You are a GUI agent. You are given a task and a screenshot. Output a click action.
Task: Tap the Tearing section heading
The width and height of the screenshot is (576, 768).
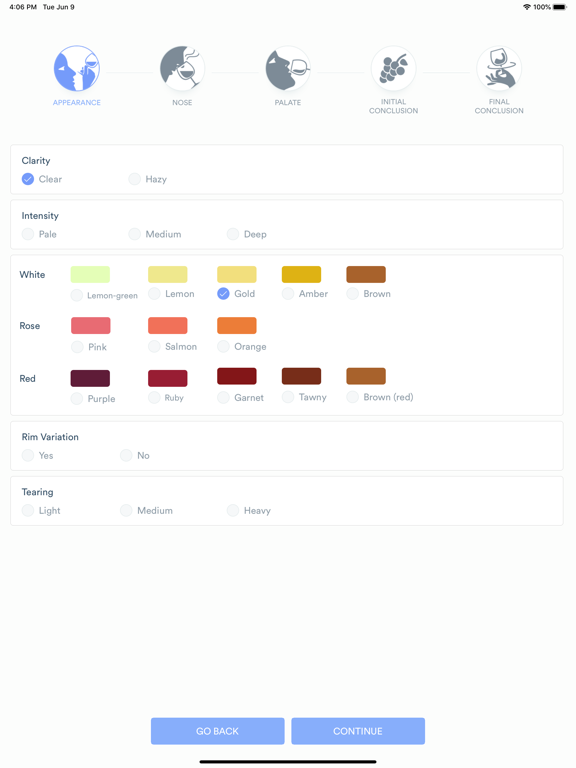(x=37, y=492)
